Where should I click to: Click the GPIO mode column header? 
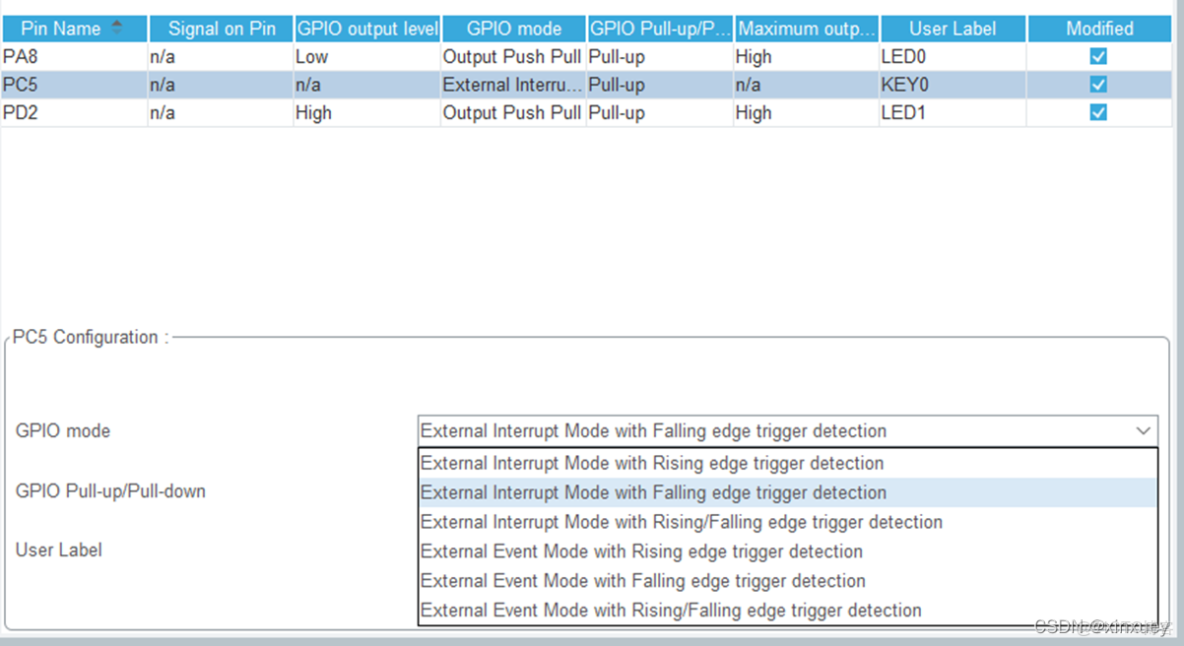pos(513,29)
